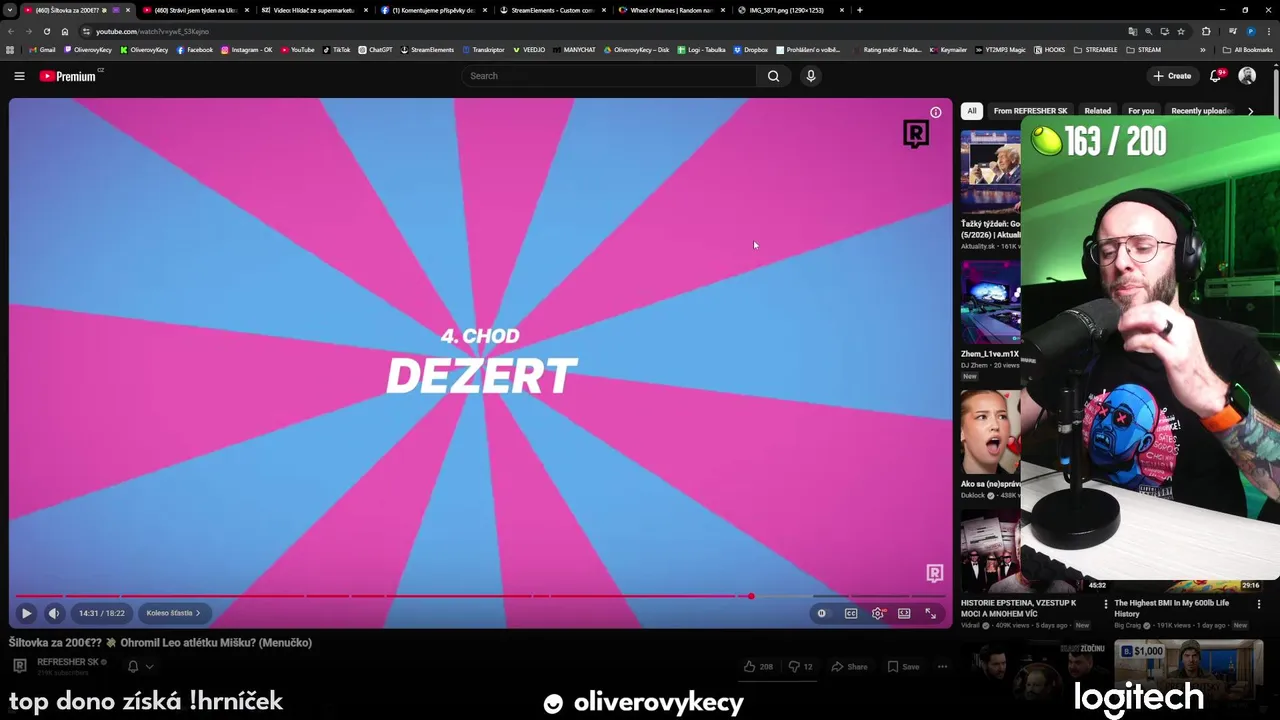1280x720 pixels.
Task: Reload the page
Action: coord(46,31)
